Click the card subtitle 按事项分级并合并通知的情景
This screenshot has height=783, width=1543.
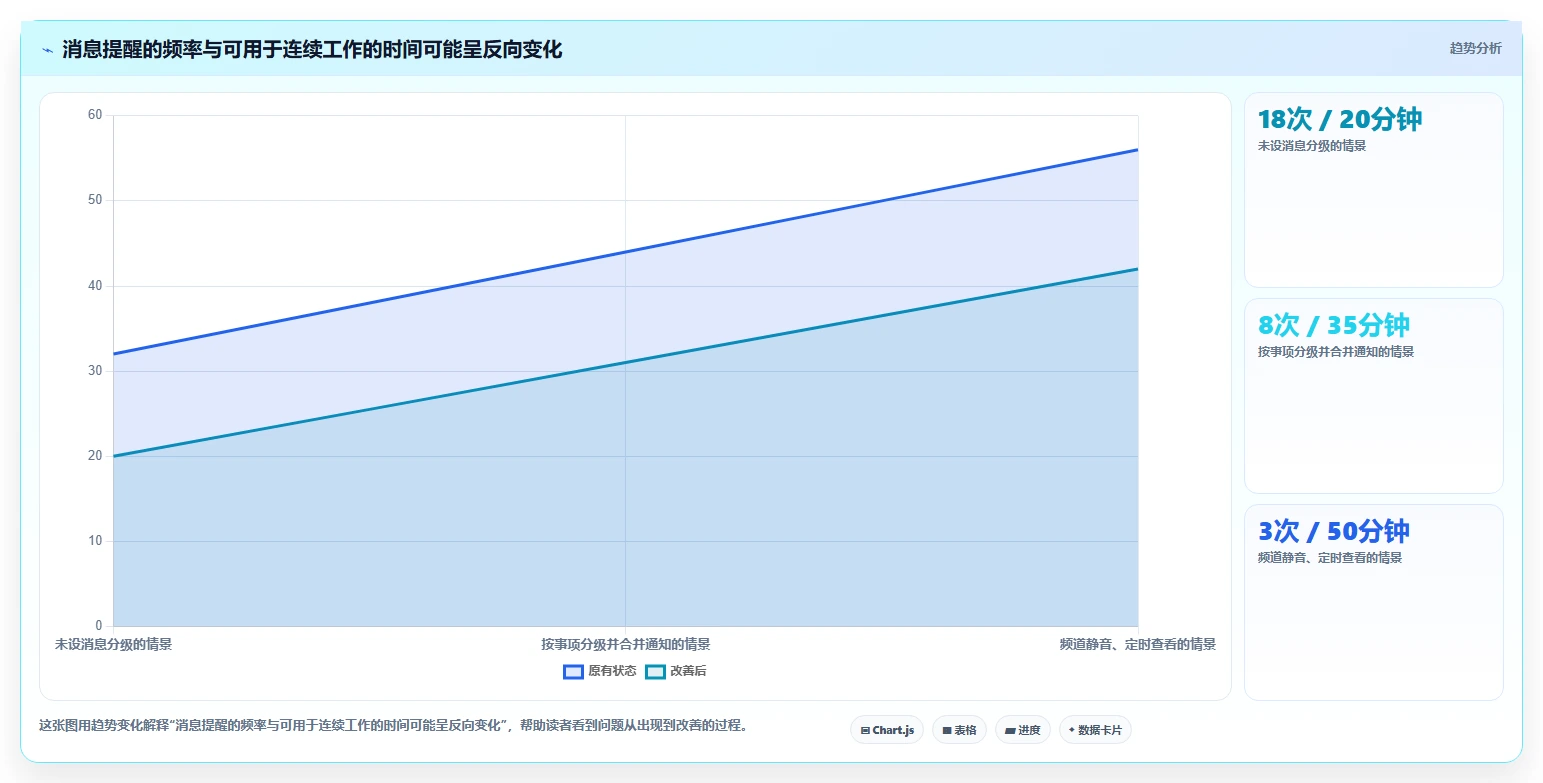pyautogui.click(x=1336, y=352)
